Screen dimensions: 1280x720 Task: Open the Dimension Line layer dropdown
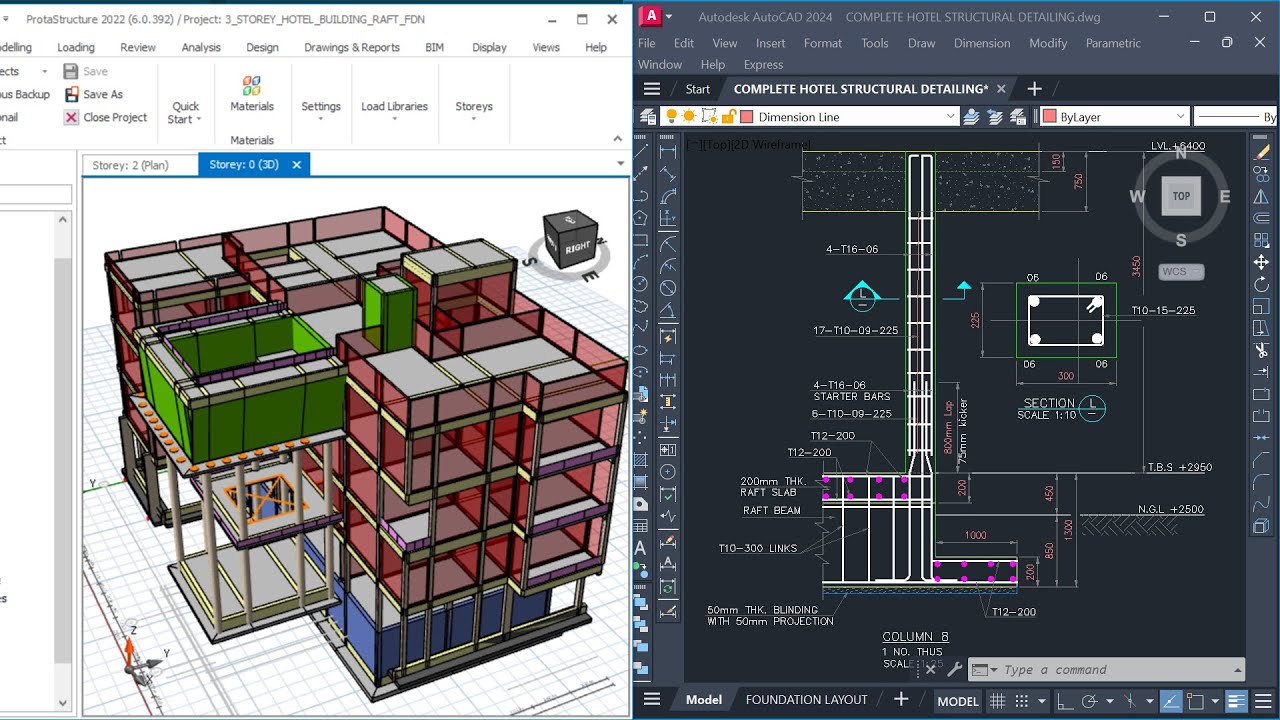click(950, 117)
